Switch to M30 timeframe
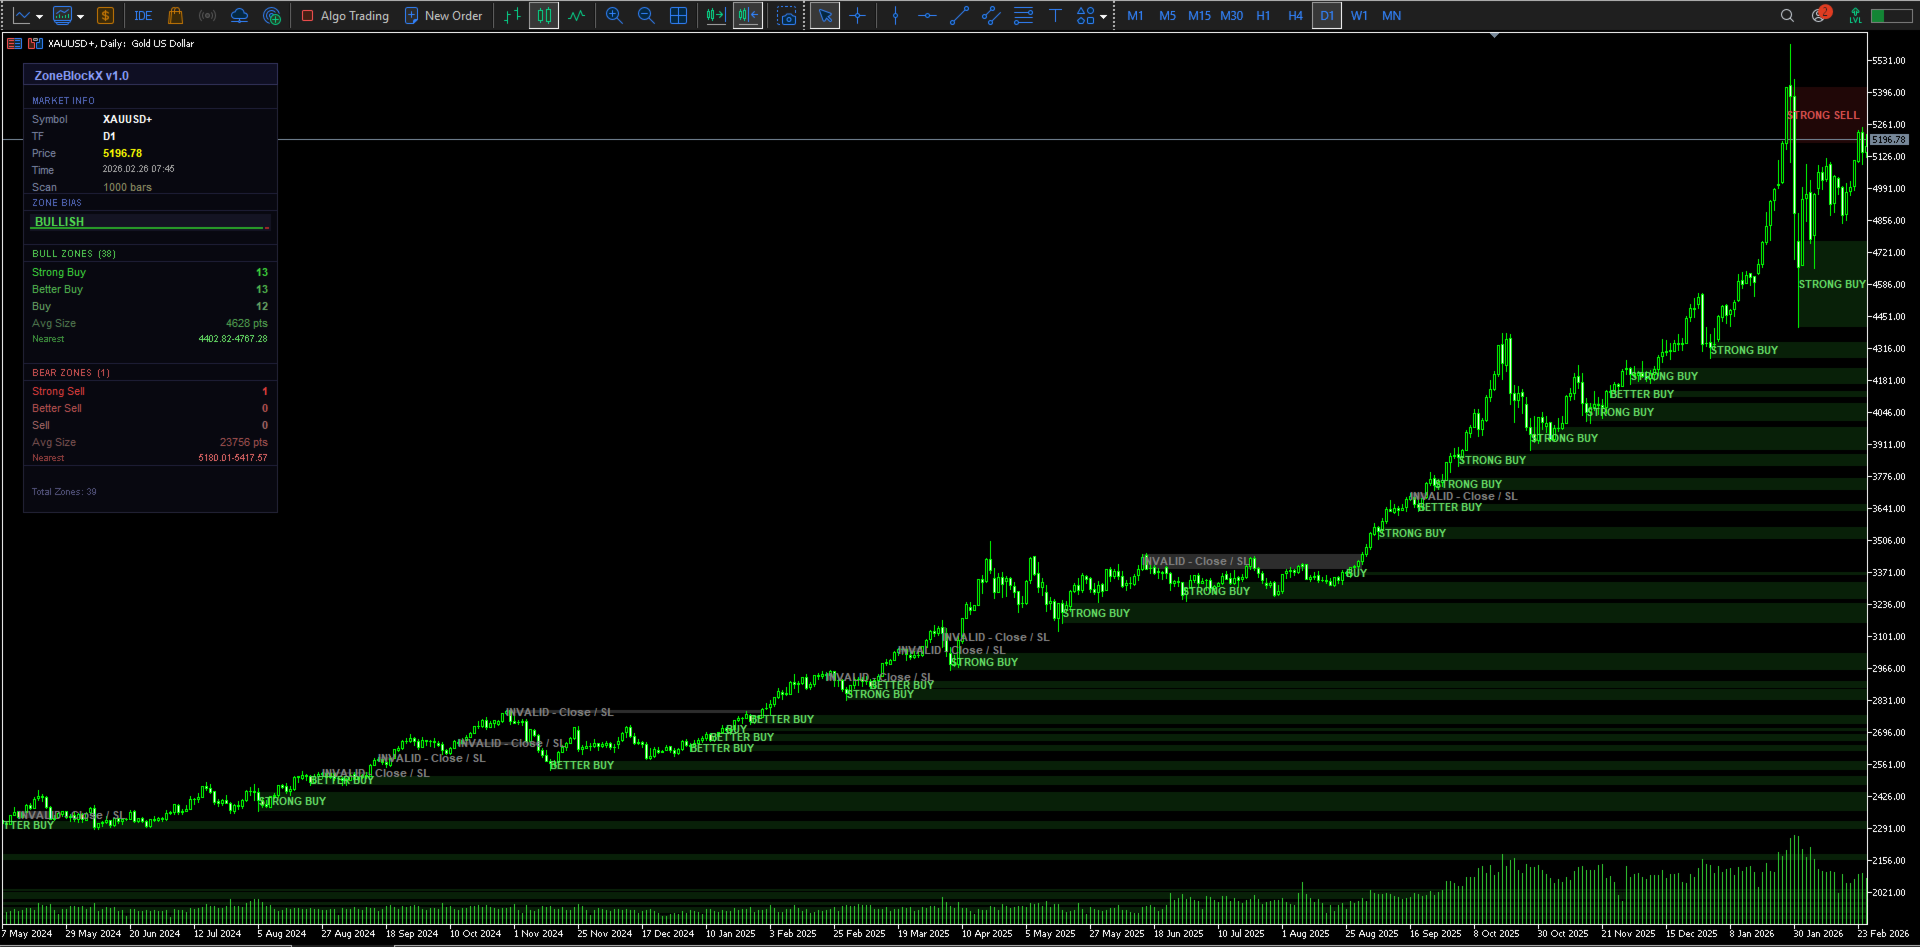 click(x=1232, y=16)
